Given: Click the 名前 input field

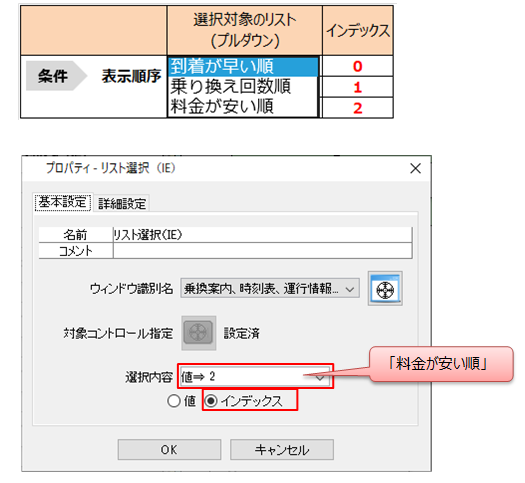Looking at the screenshot, I should pos(262,235).
